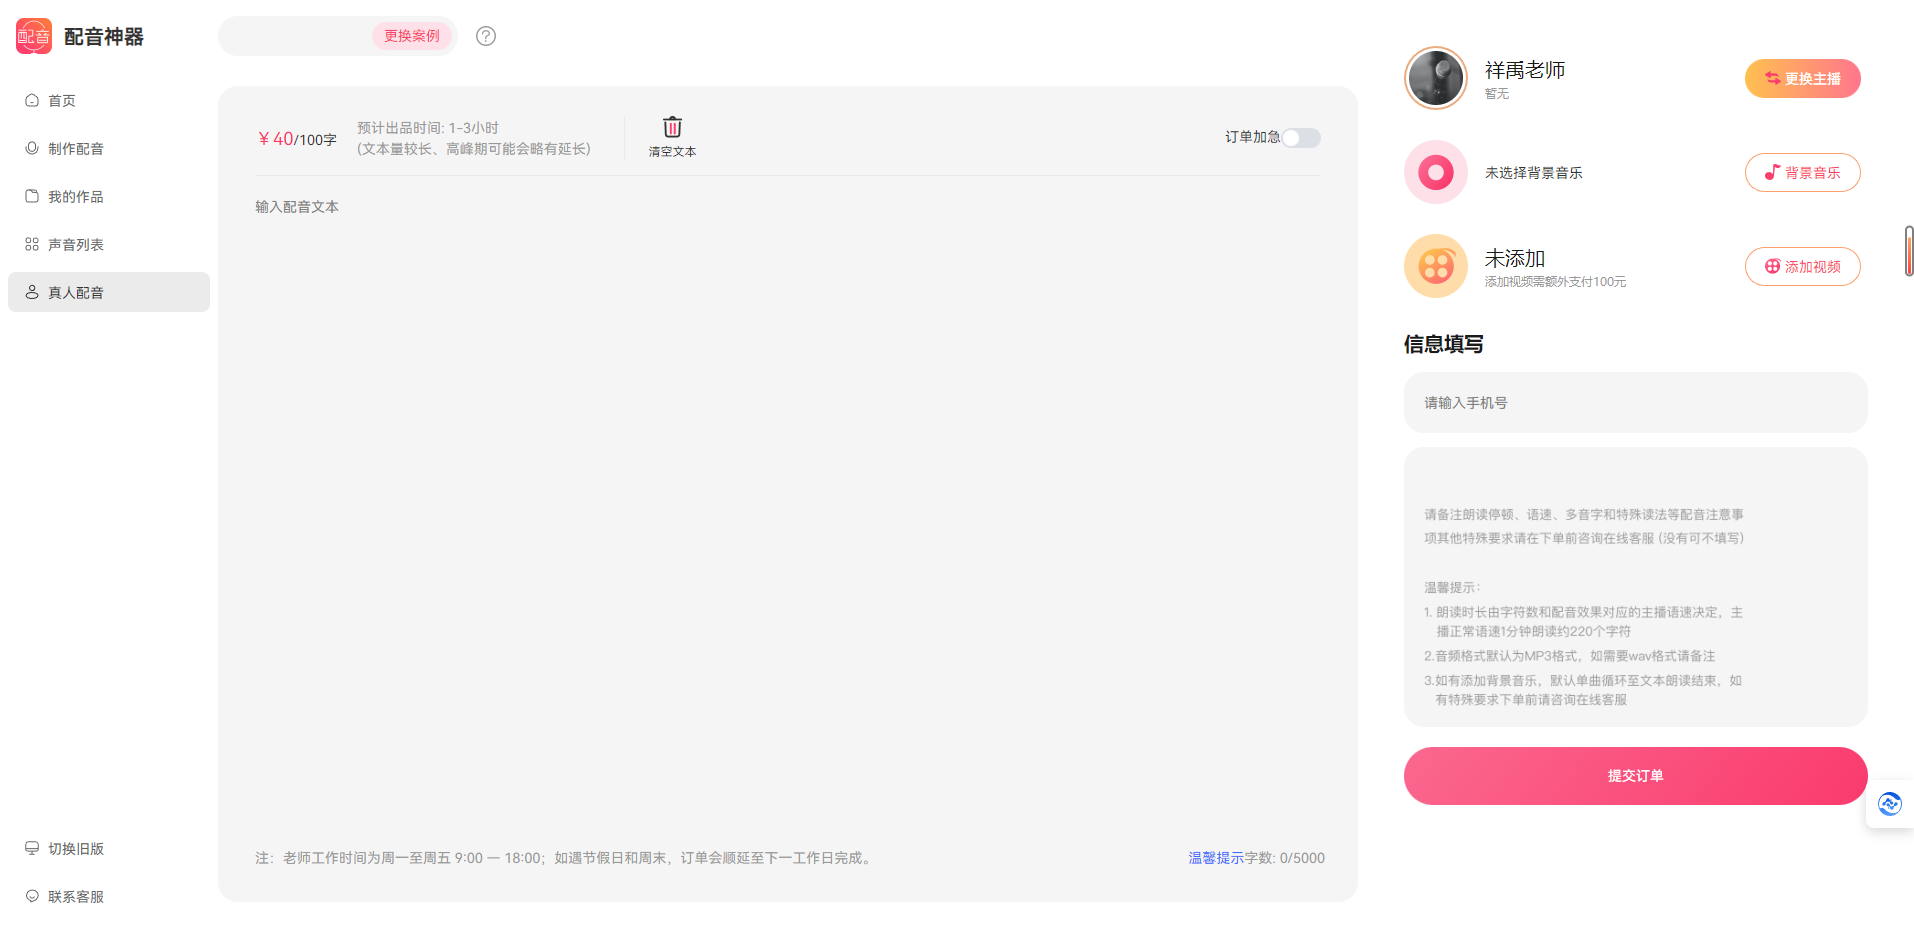Screen dimensions: 1914x928
Task: Click the 联系客服 chat icon
Action: 31,896
